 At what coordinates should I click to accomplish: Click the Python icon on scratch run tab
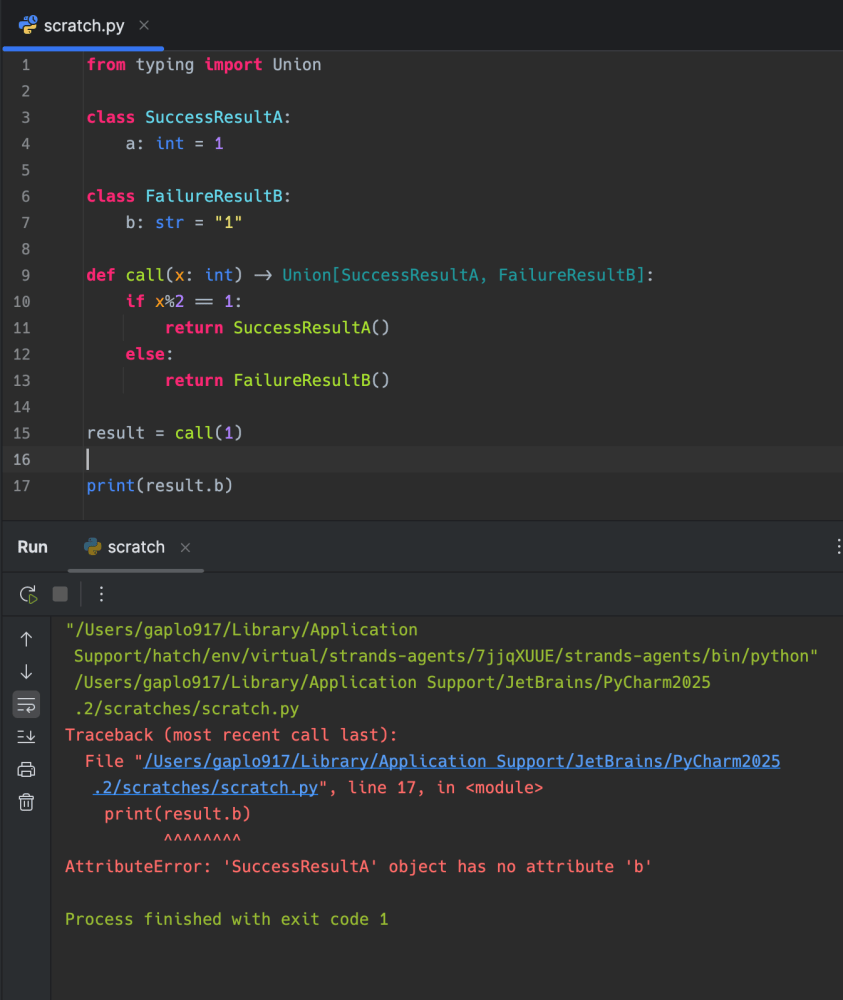[x=93, y=547]
